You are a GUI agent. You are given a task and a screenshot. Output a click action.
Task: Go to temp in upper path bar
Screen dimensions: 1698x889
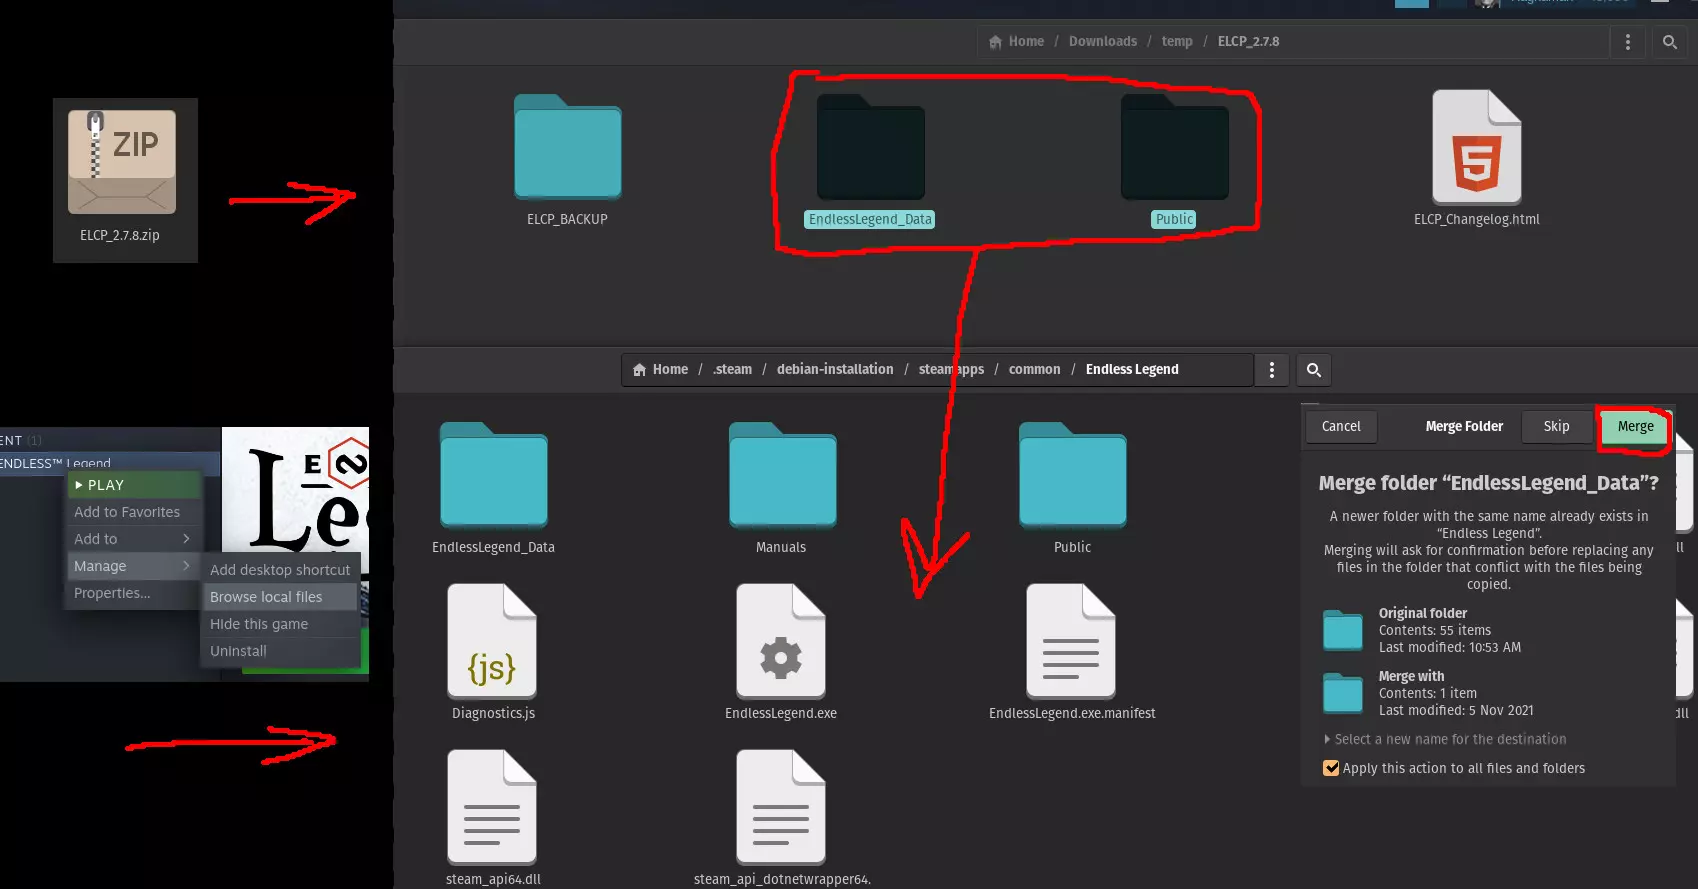click(1177, 42)
